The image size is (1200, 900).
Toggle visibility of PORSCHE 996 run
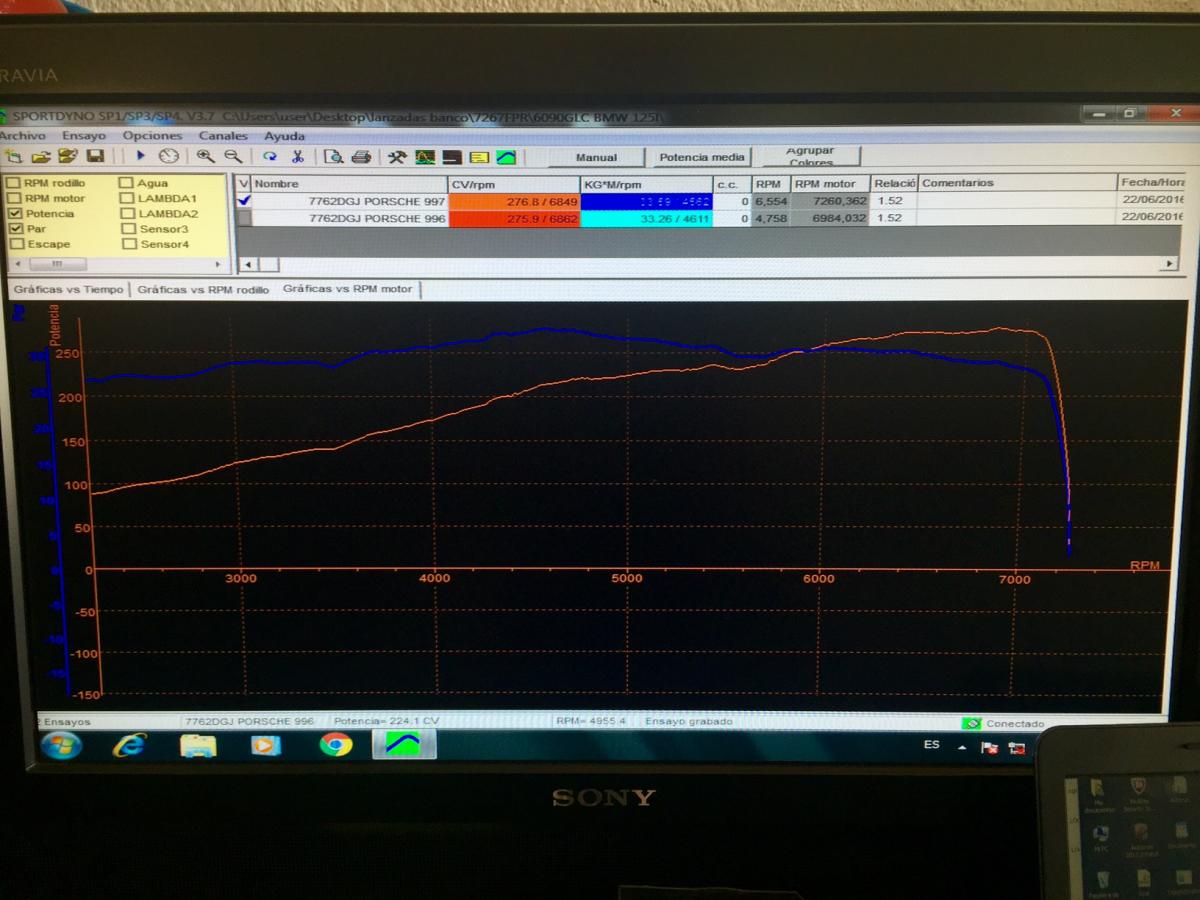coord(244,217)
